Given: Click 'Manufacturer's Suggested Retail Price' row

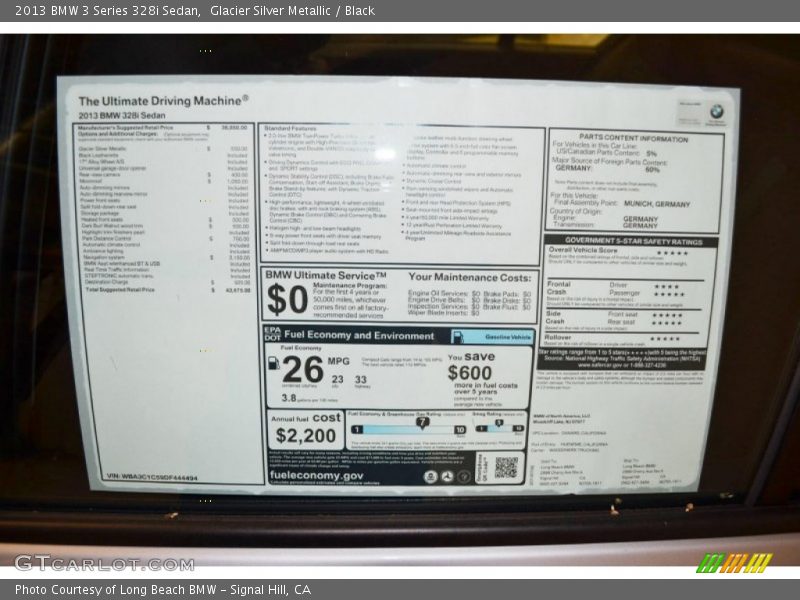Looking at the screenshot, I should 163,128.
